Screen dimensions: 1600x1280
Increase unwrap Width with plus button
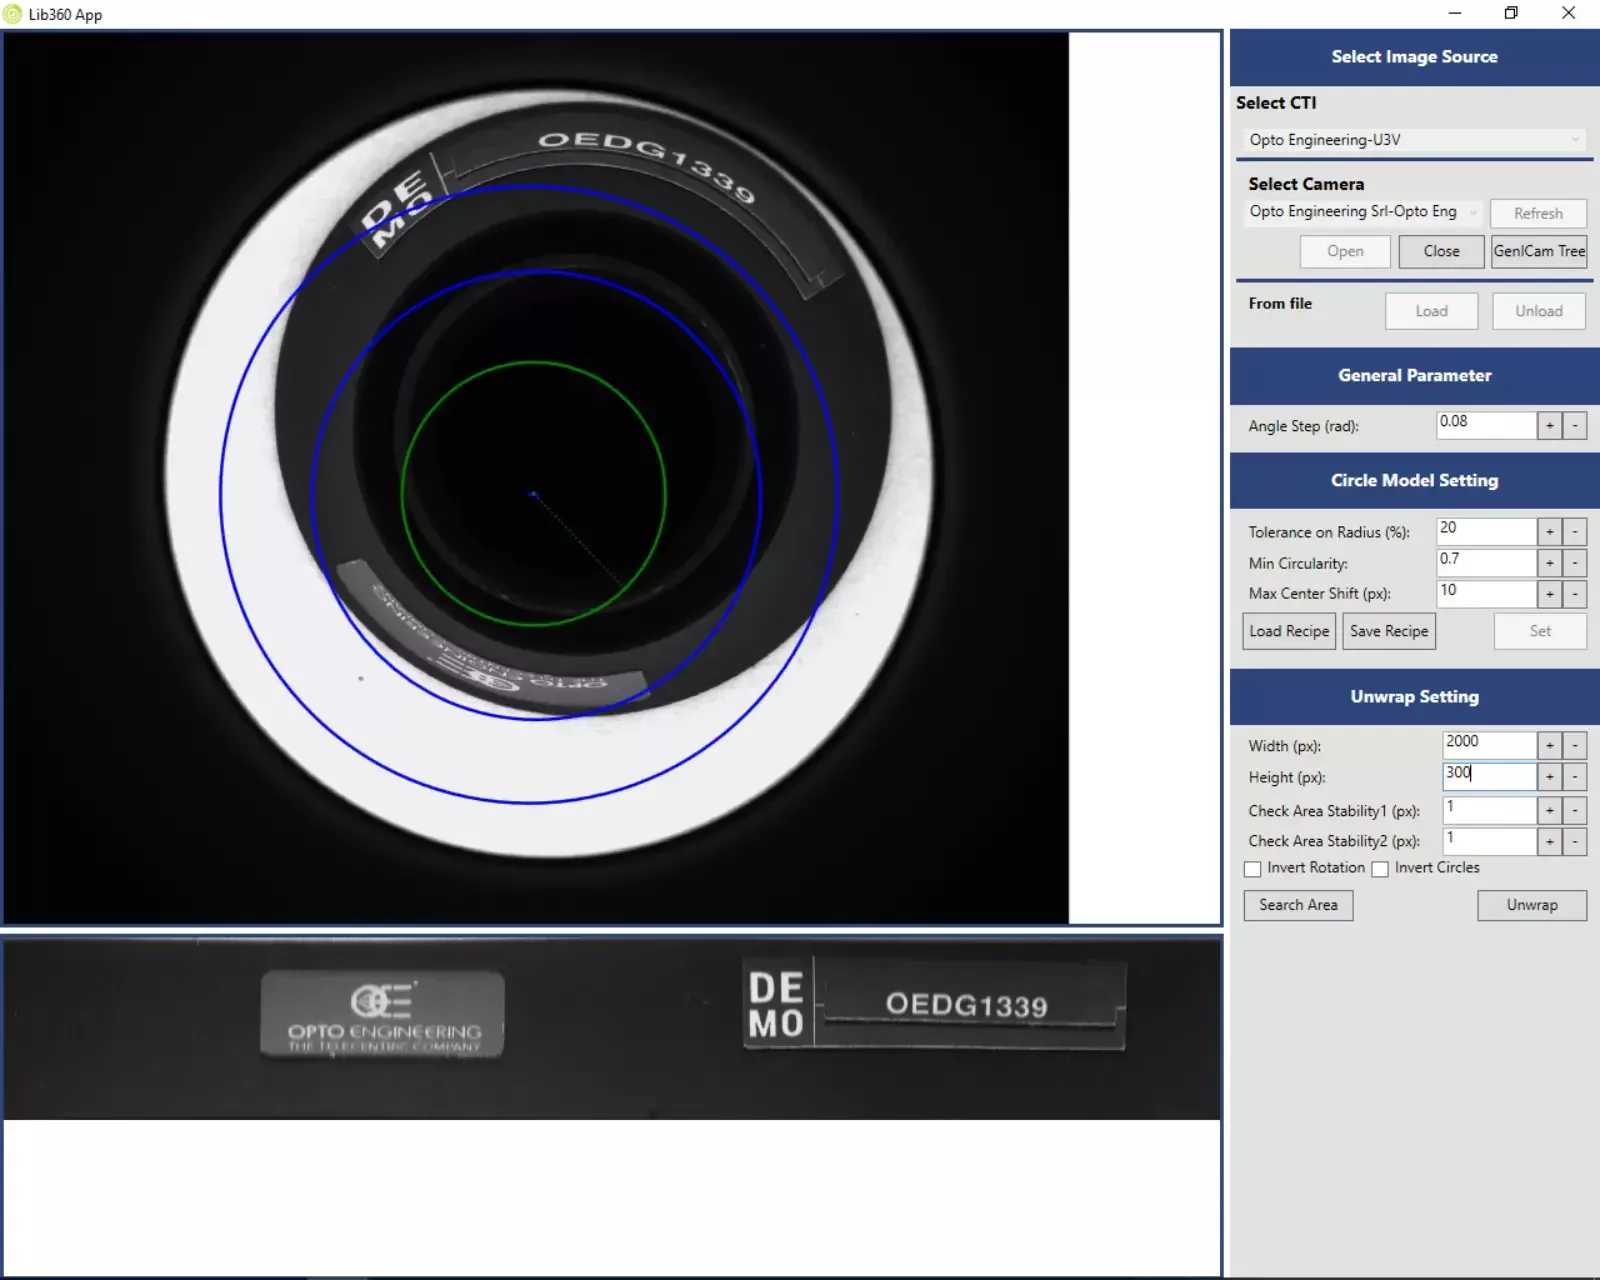(x=1549, y=746)
